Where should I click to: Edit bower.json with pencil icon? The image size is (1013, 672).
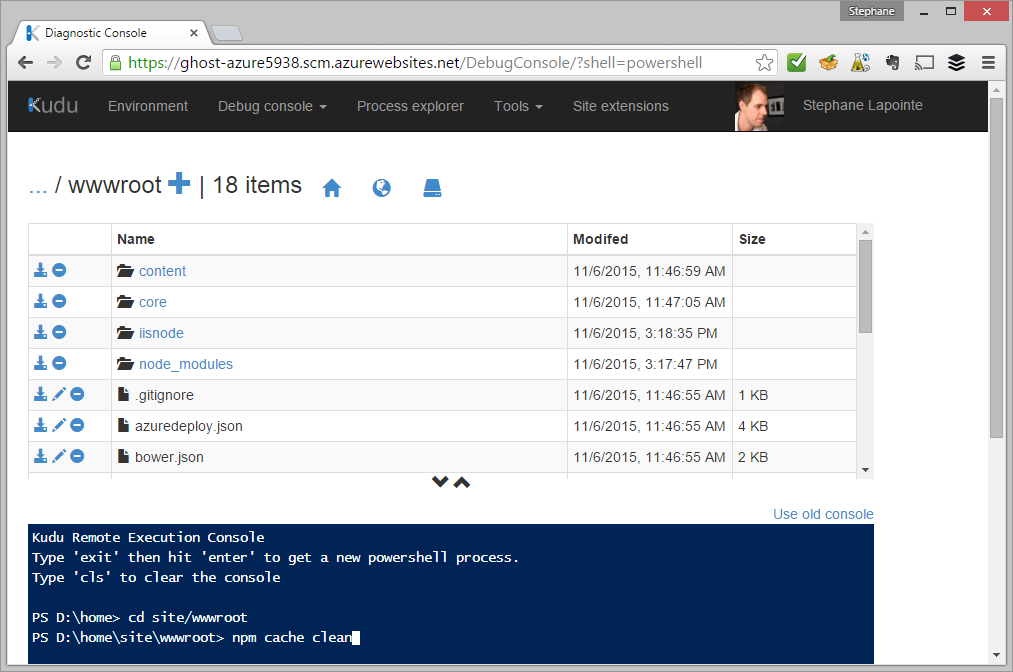pyautogui.click(x=59, y=456)
